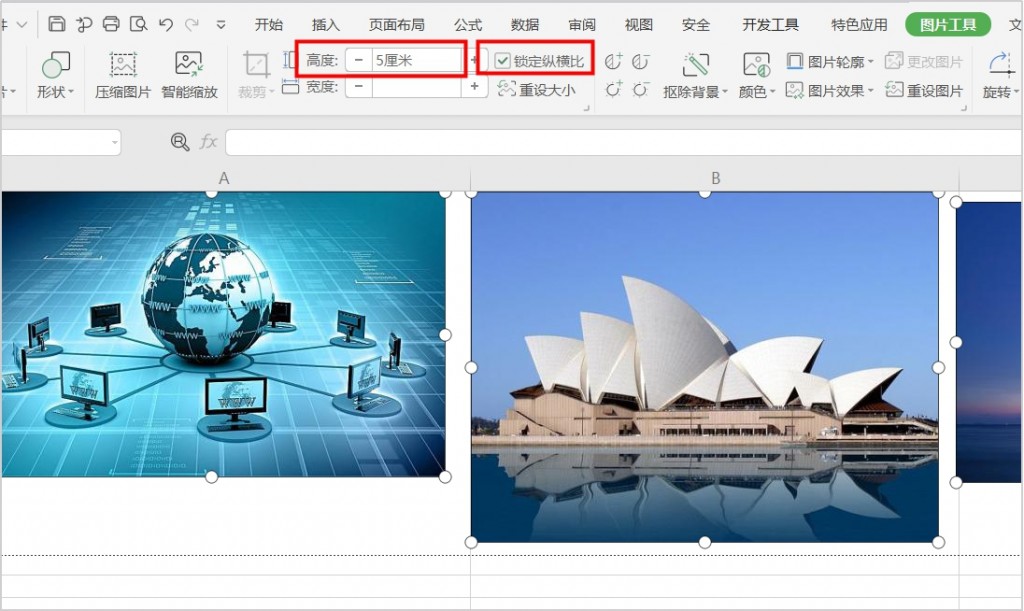Click the export icon beside Save
This screenshot has width=1024, height=611.
pos(84,25)
